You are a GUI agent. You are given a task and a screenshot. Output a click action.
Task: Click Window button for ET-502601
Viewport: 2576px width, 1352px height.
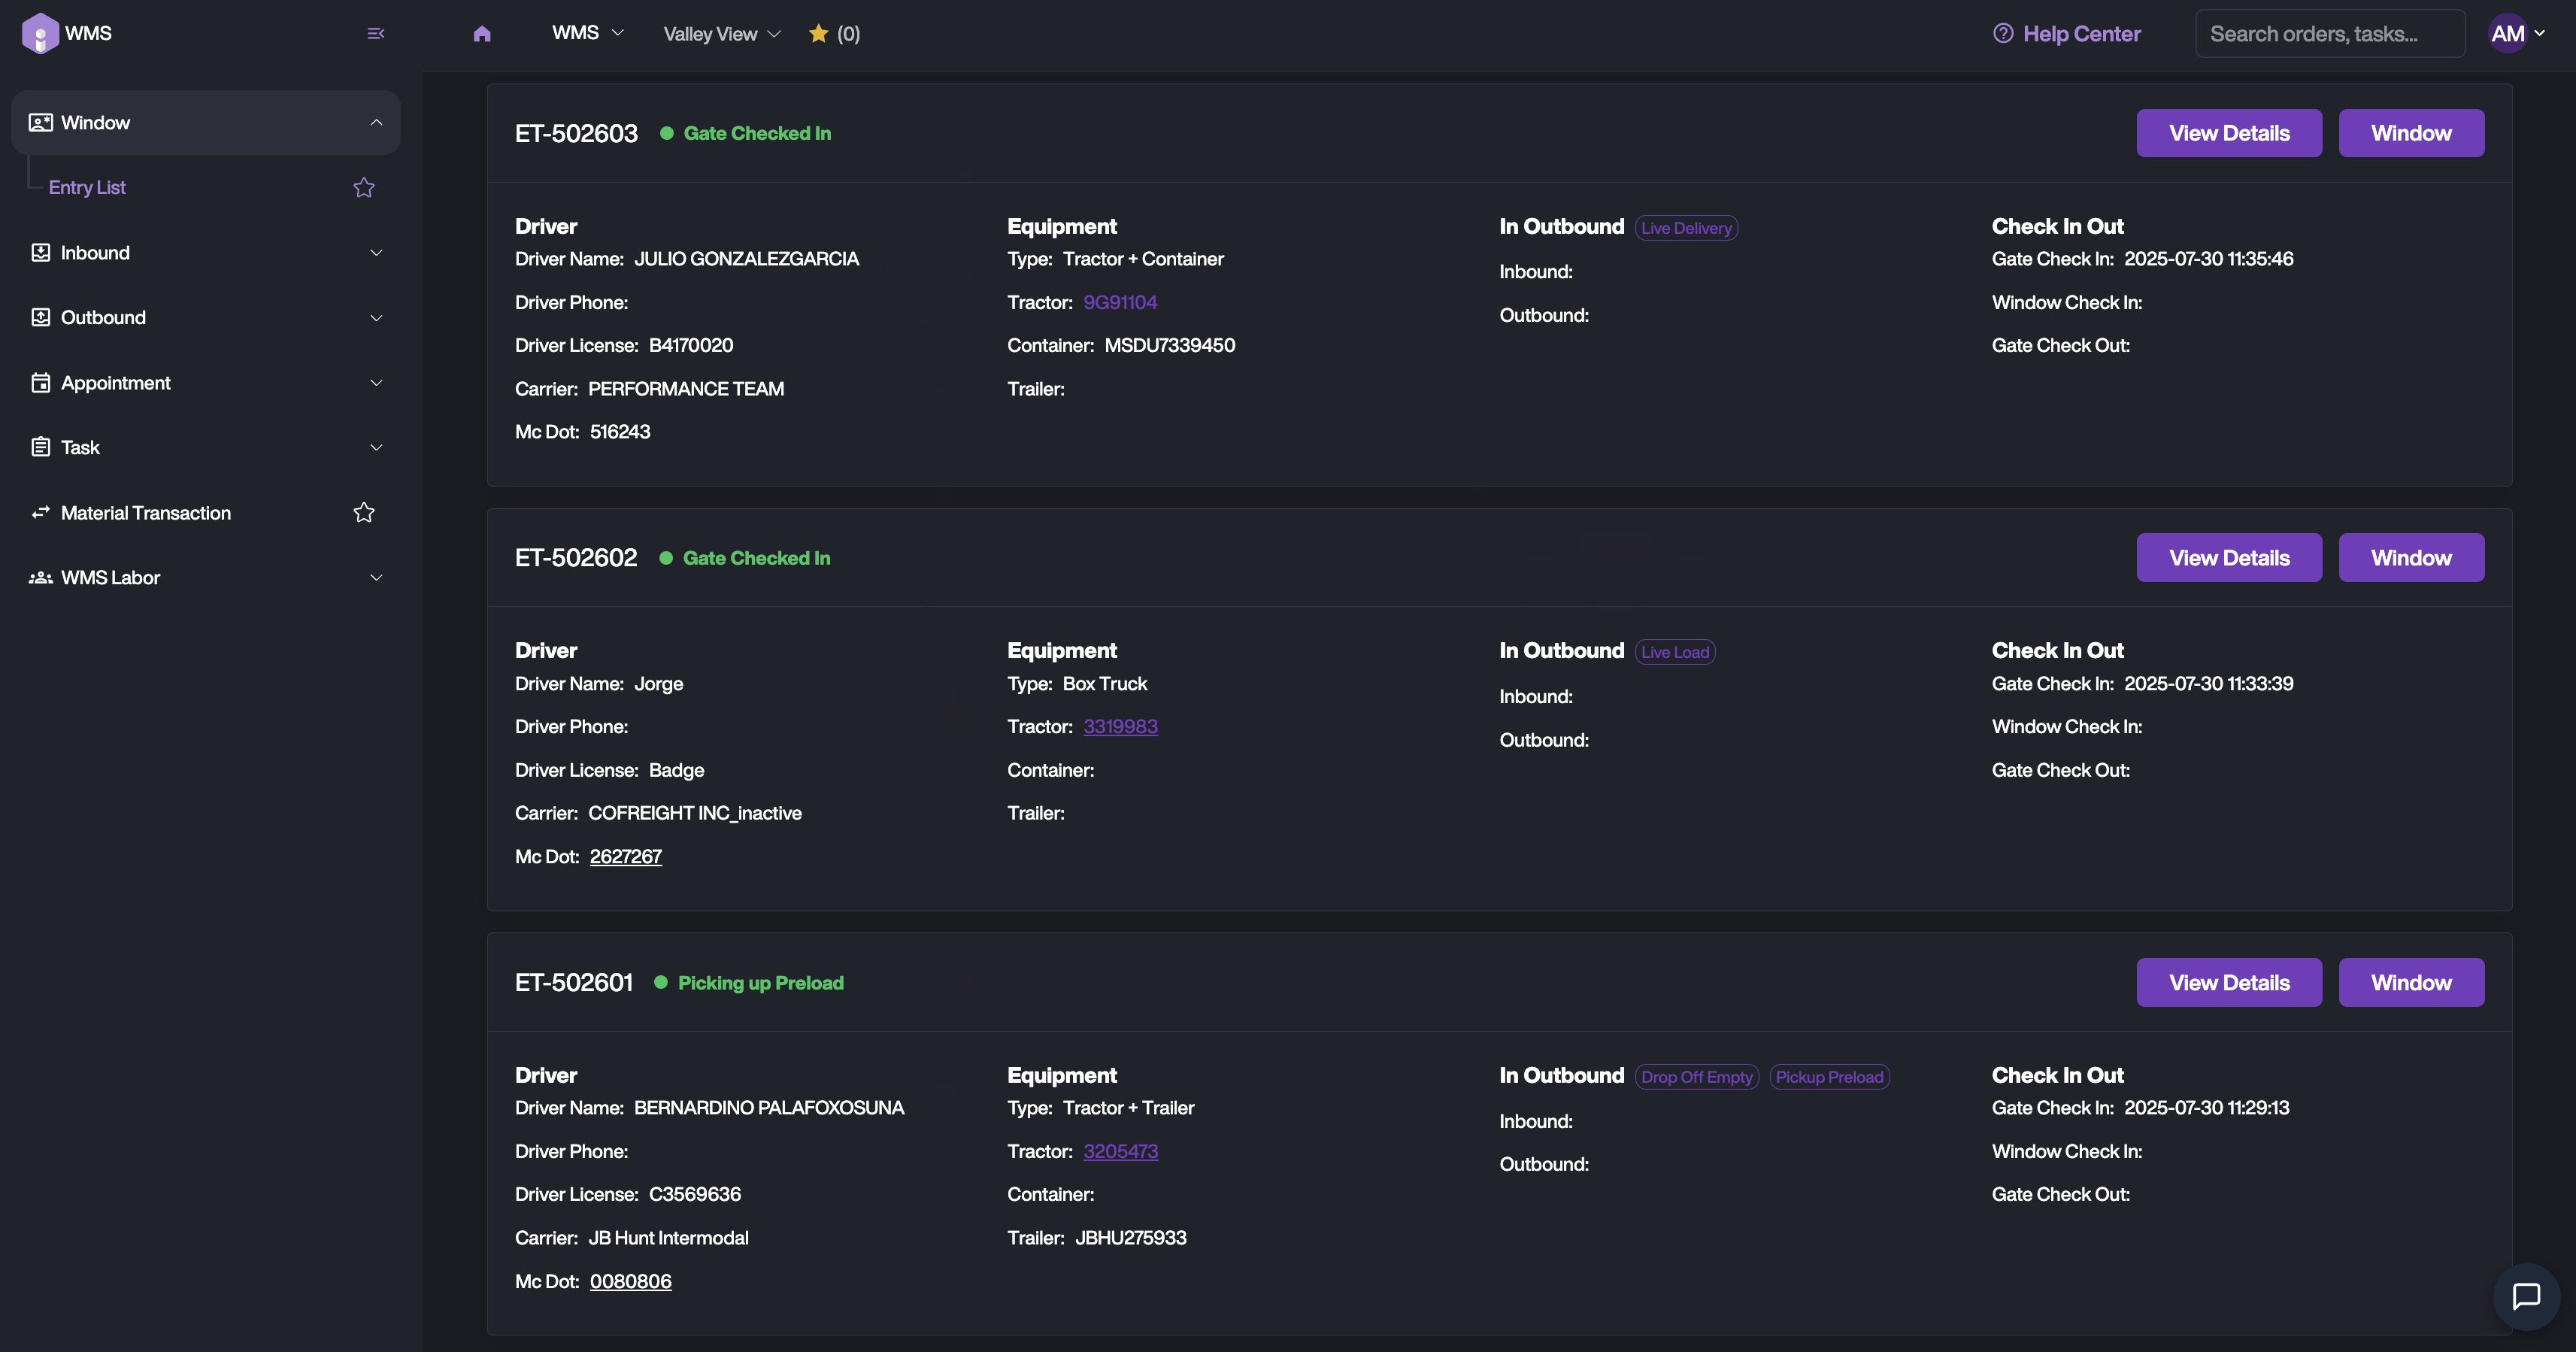pyautogui.click(x=2411, y=982)
